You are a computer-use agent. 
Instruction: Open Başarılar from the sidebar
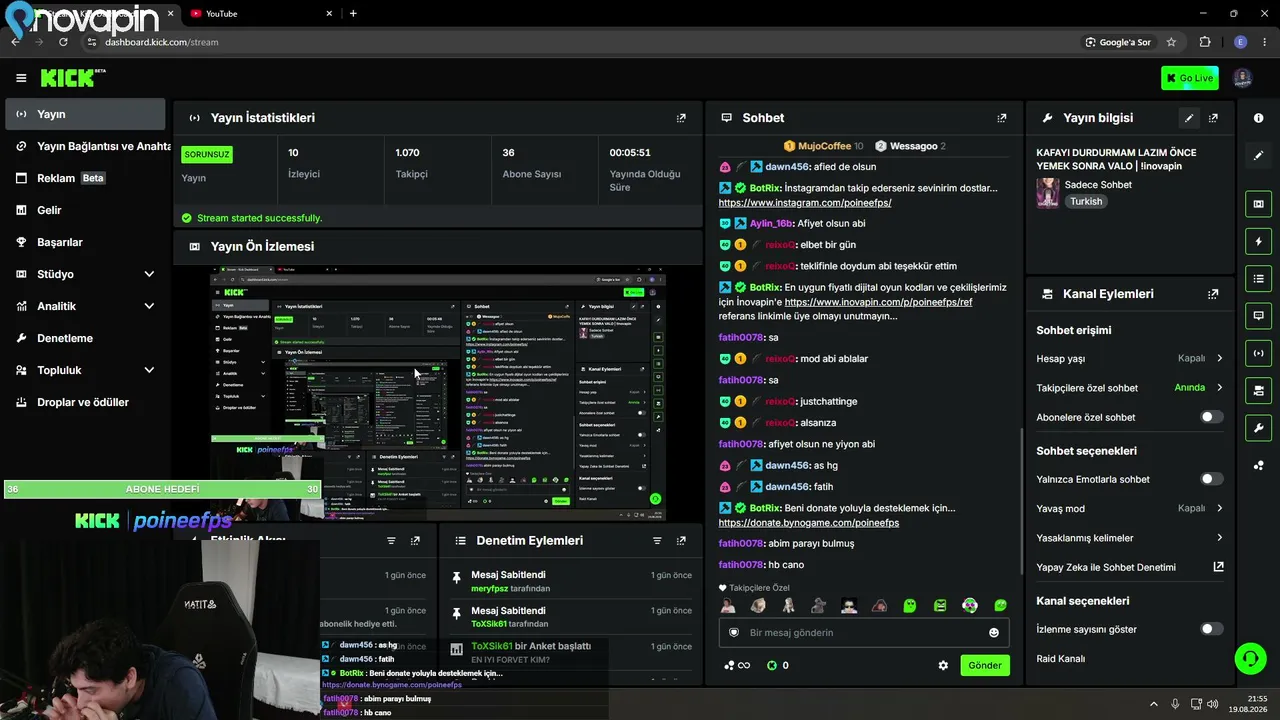(85, 242)
